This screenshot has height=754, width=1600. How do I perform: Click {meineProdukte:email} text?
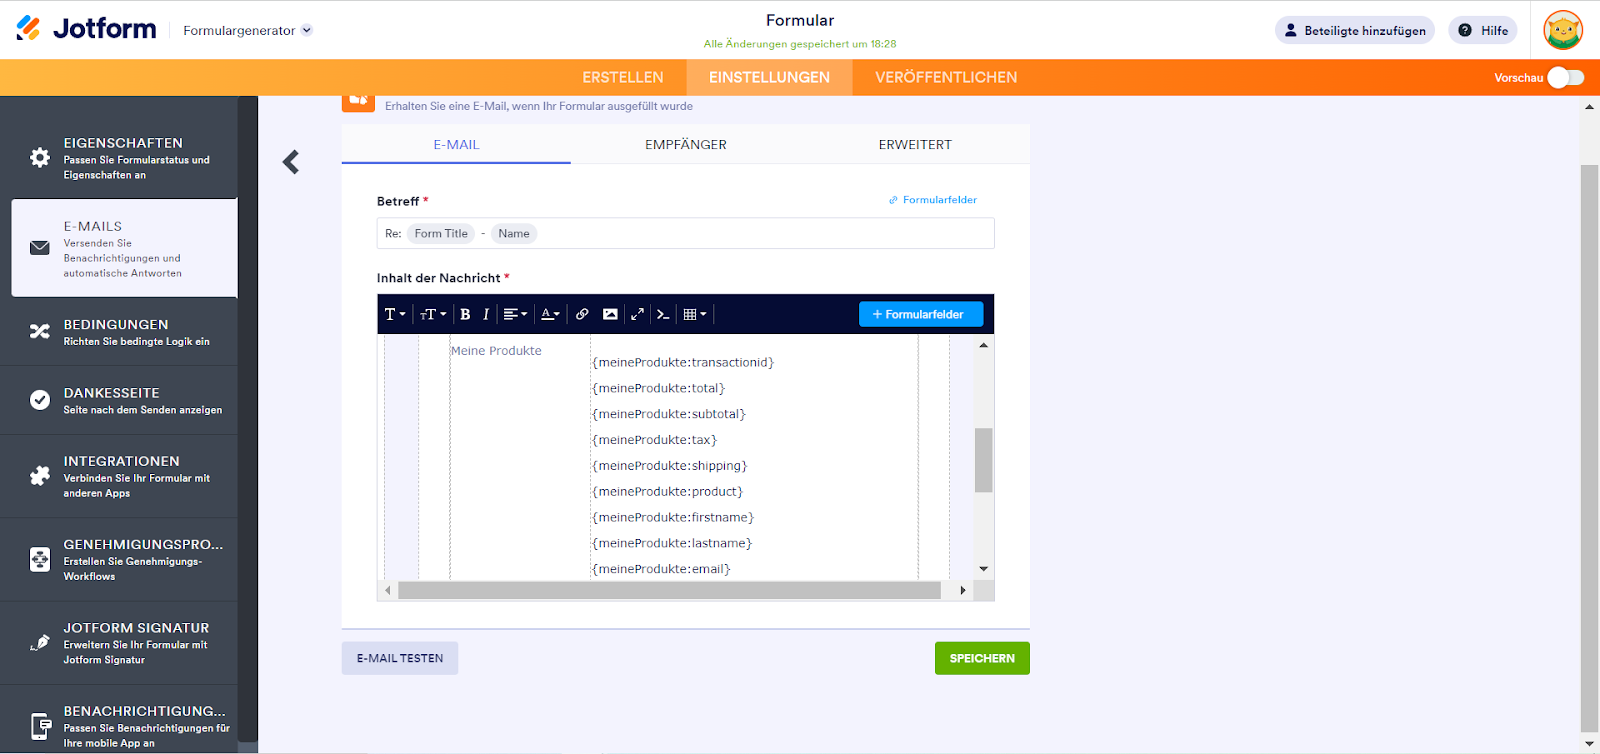point(662,569)
